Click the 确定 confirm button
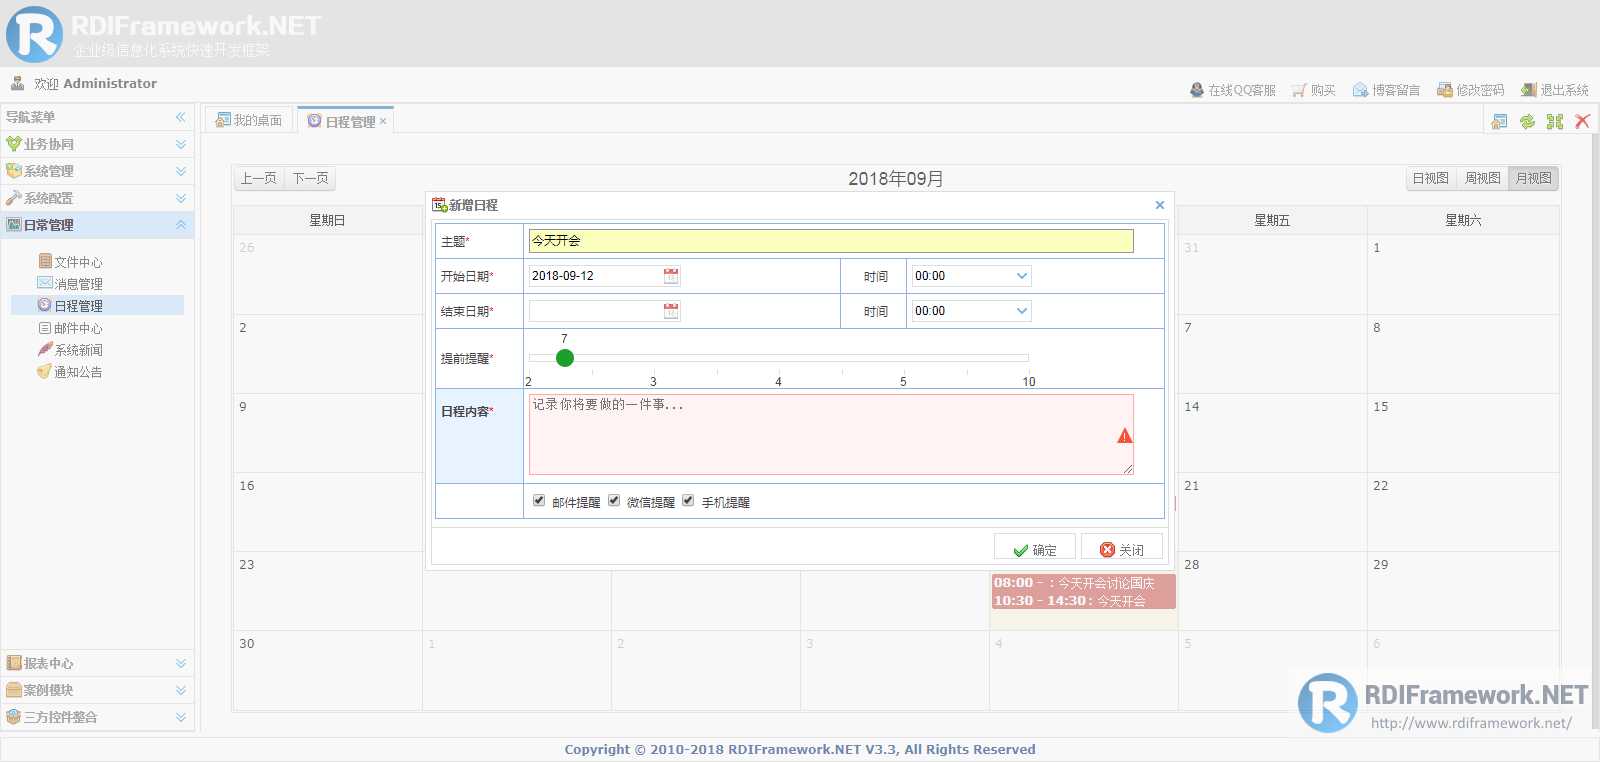 pos(1035,549)
